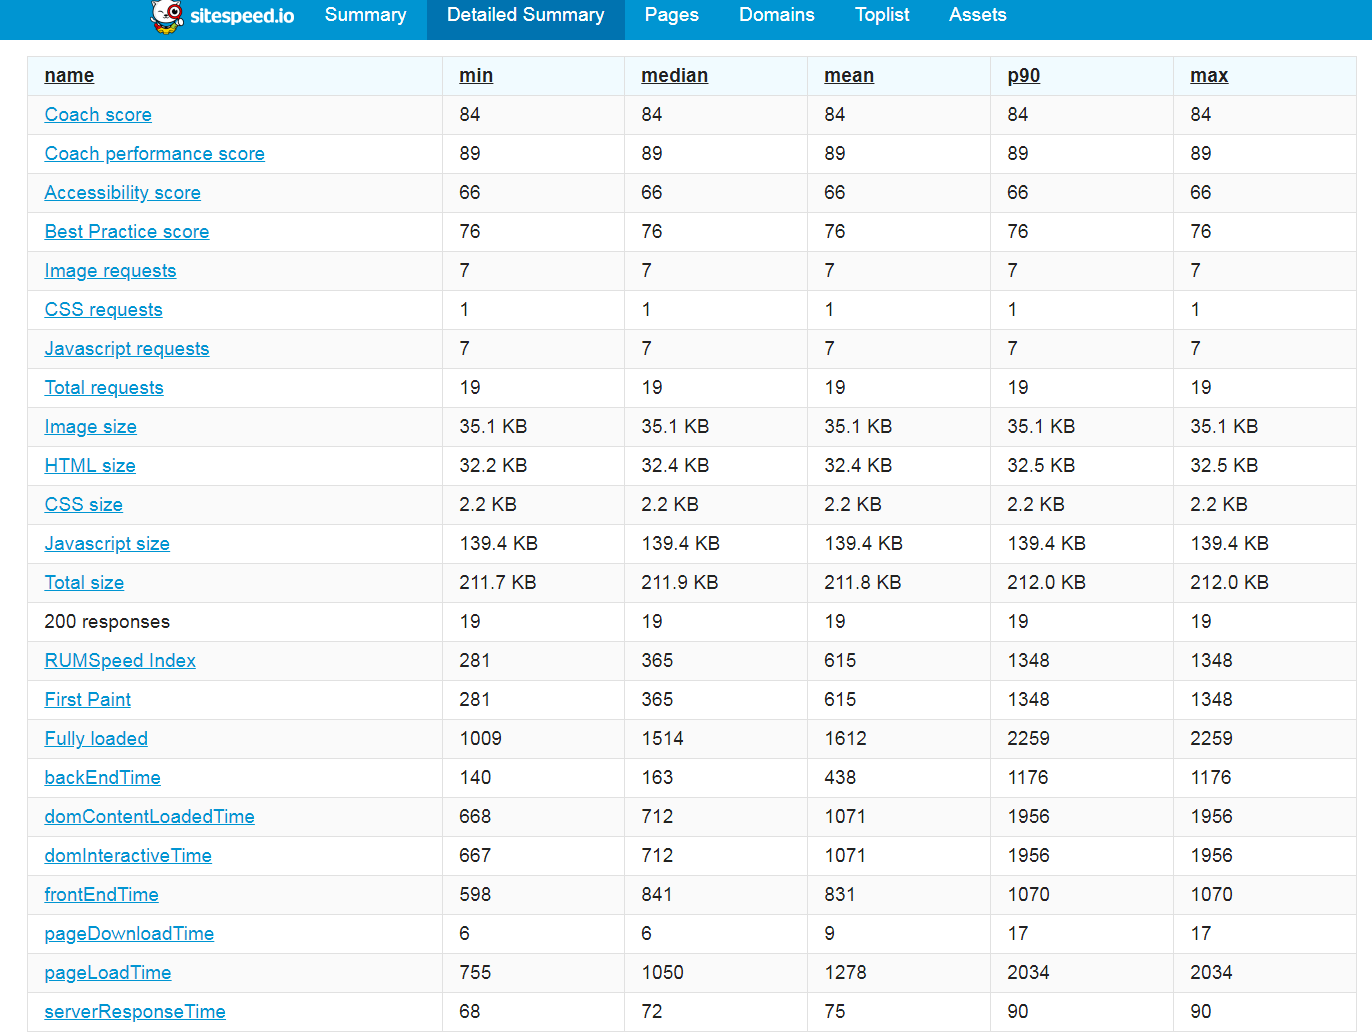1372x1033 pixels.
Task: Open the Total size link
Action: (x=84, y=583)
